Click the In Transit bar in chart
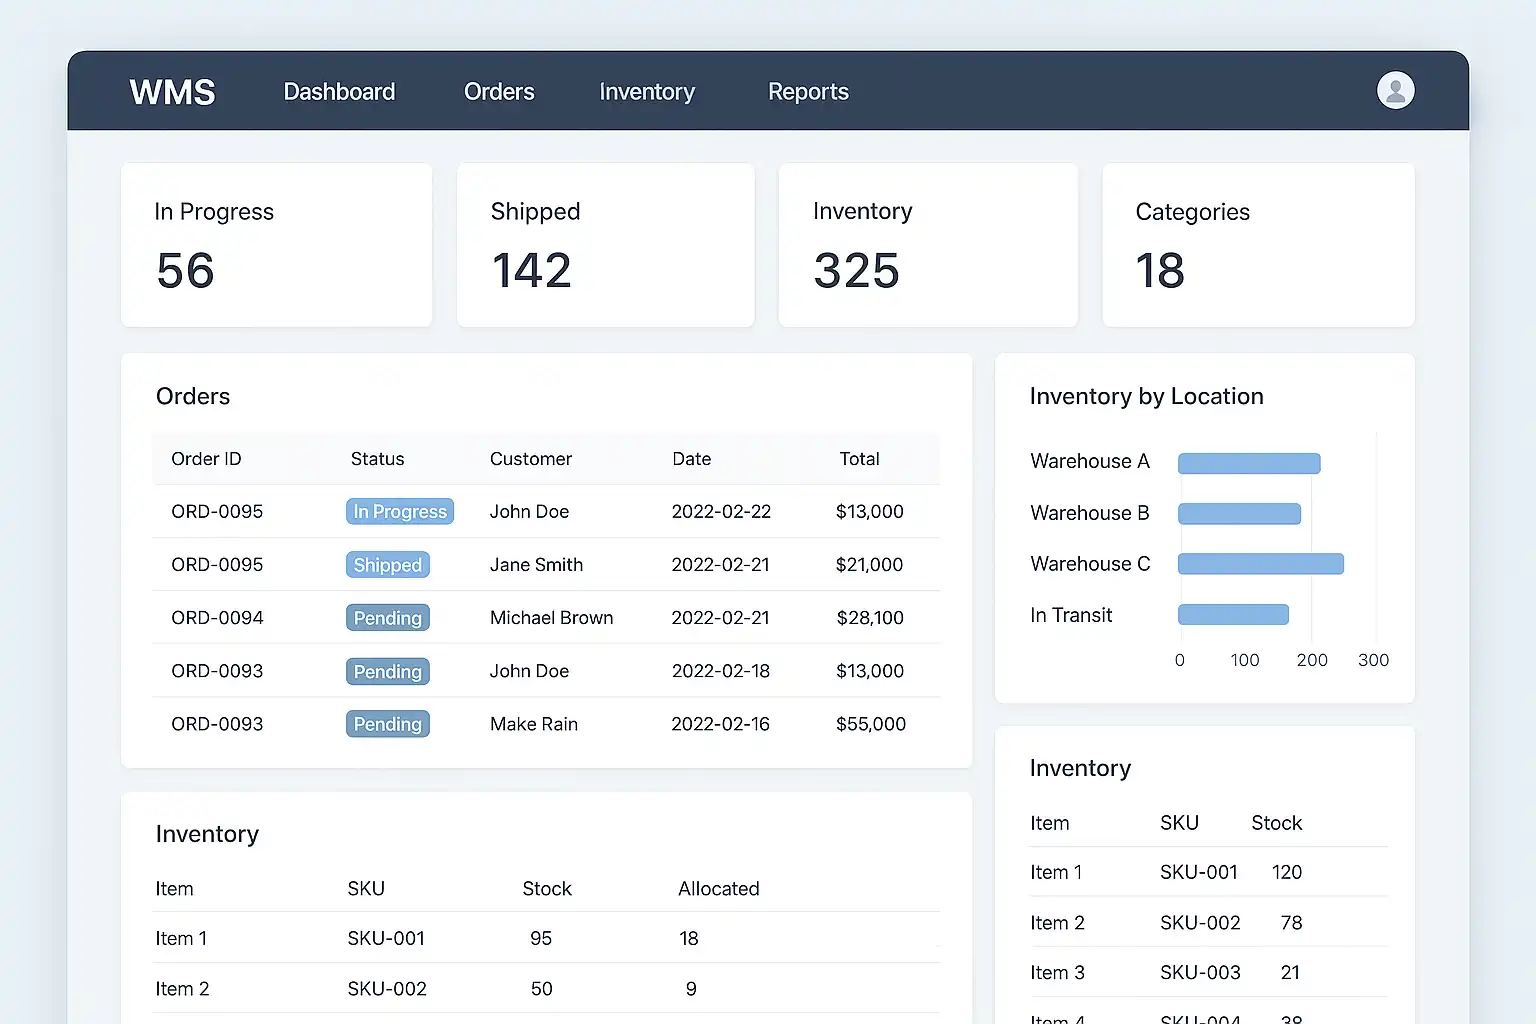 1233,615
